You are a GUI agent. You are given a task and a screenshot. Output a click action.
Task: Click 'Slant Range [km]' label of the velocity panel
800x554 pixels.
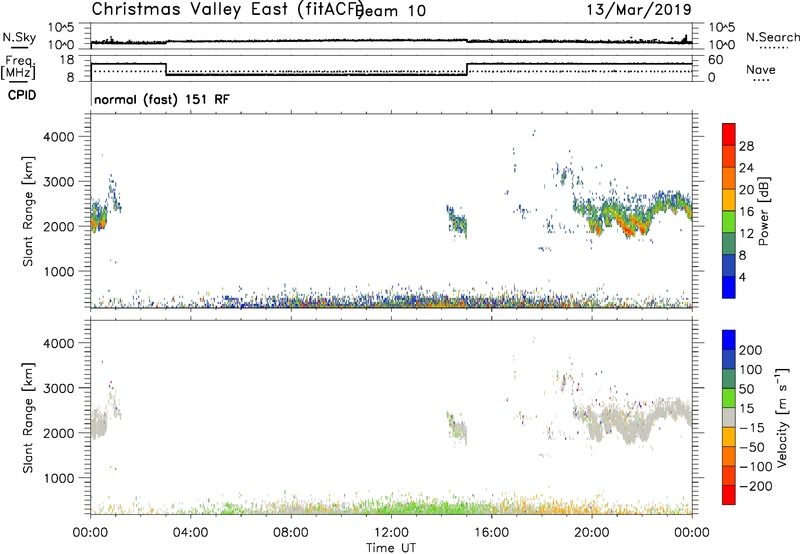point(28,417)
